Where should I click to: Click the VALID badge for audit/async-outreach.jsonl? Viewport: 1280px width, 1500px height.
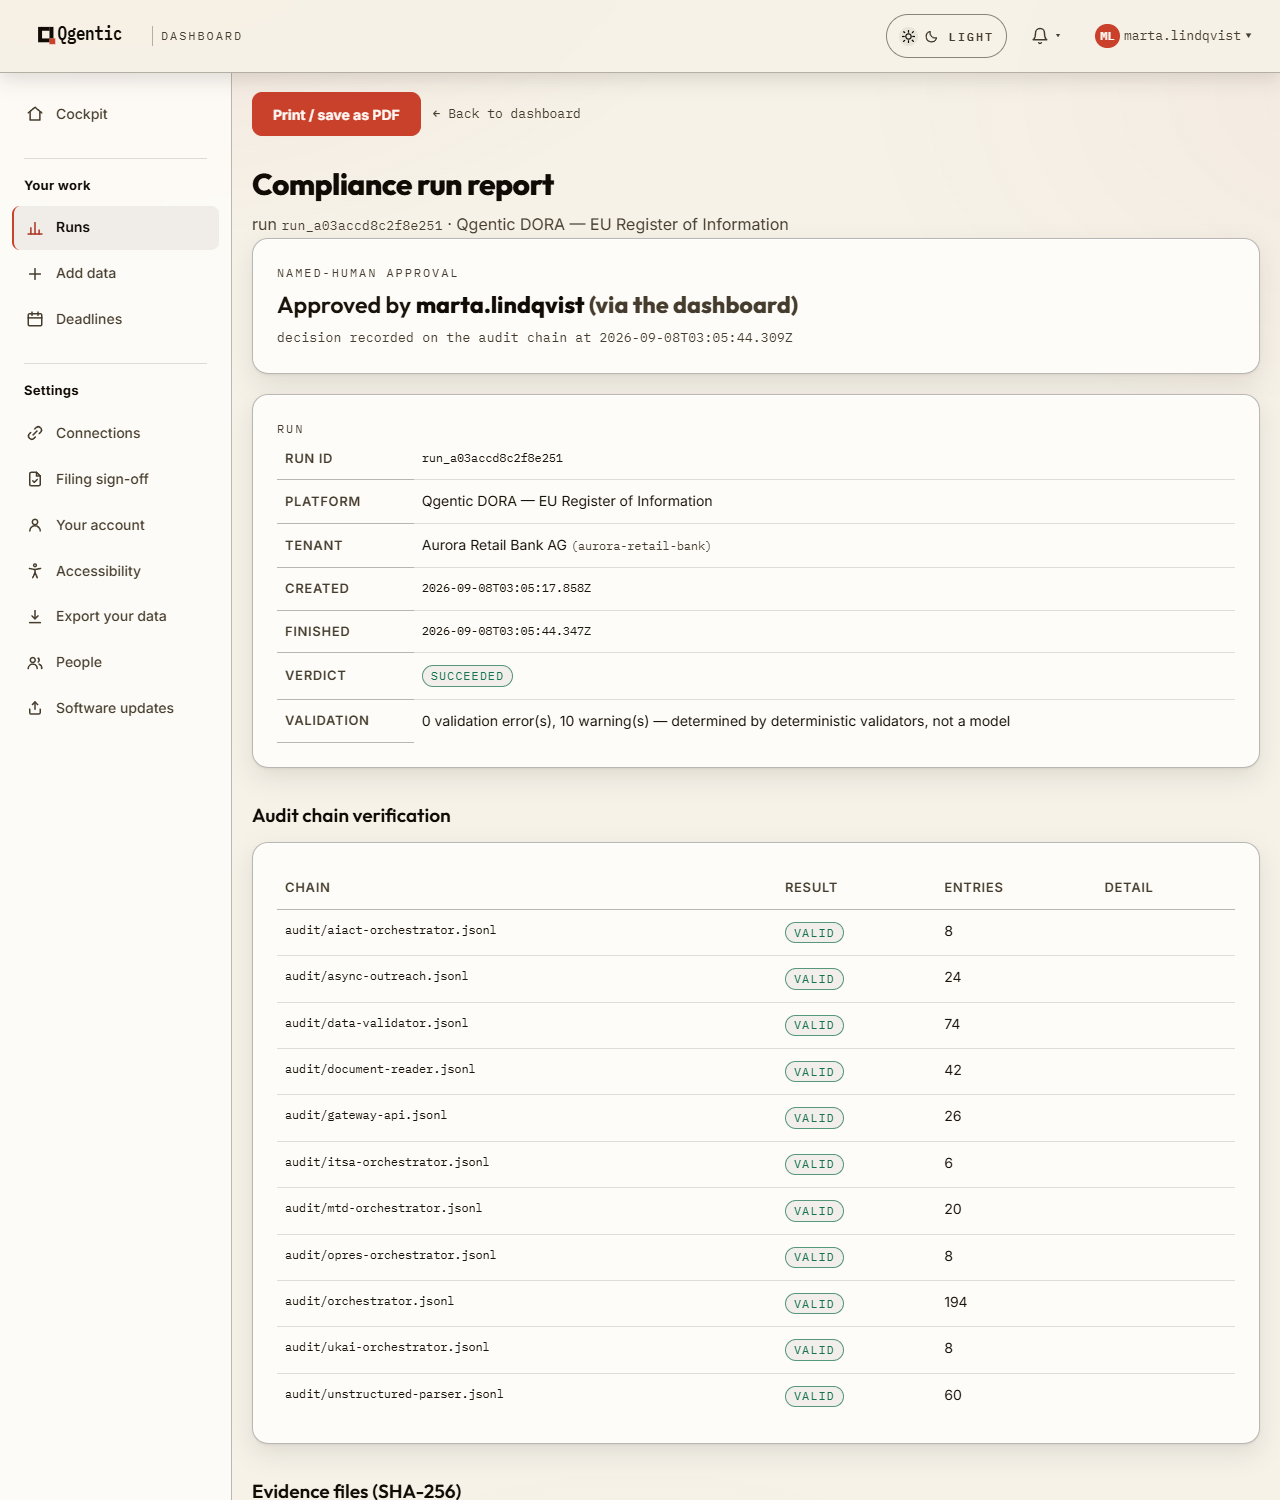(x=814, y=979)
